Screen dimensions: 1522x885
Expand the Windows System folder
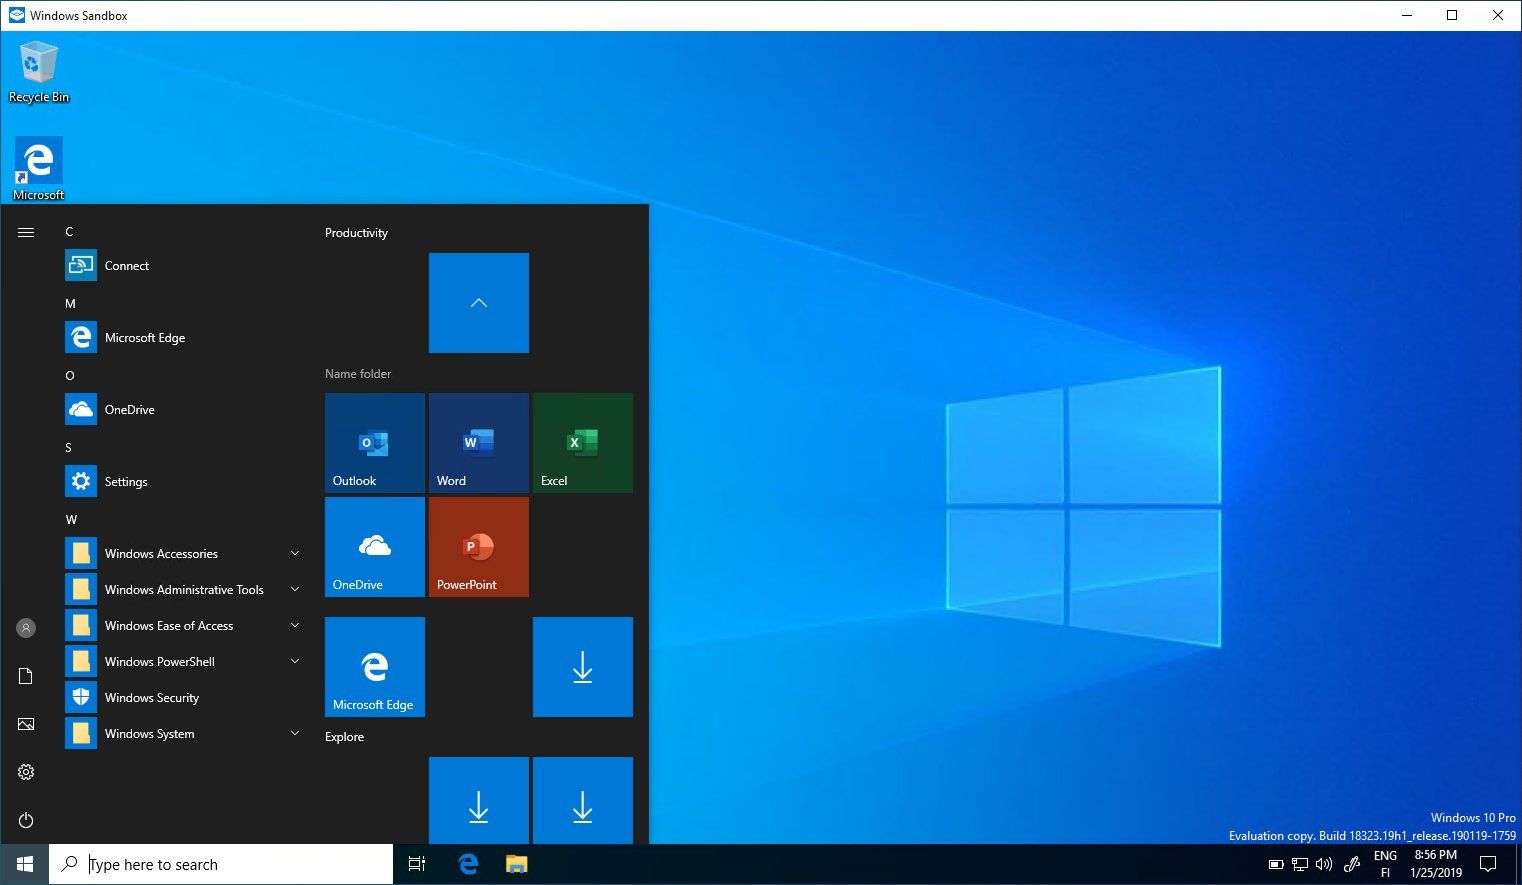click(182, 733)
